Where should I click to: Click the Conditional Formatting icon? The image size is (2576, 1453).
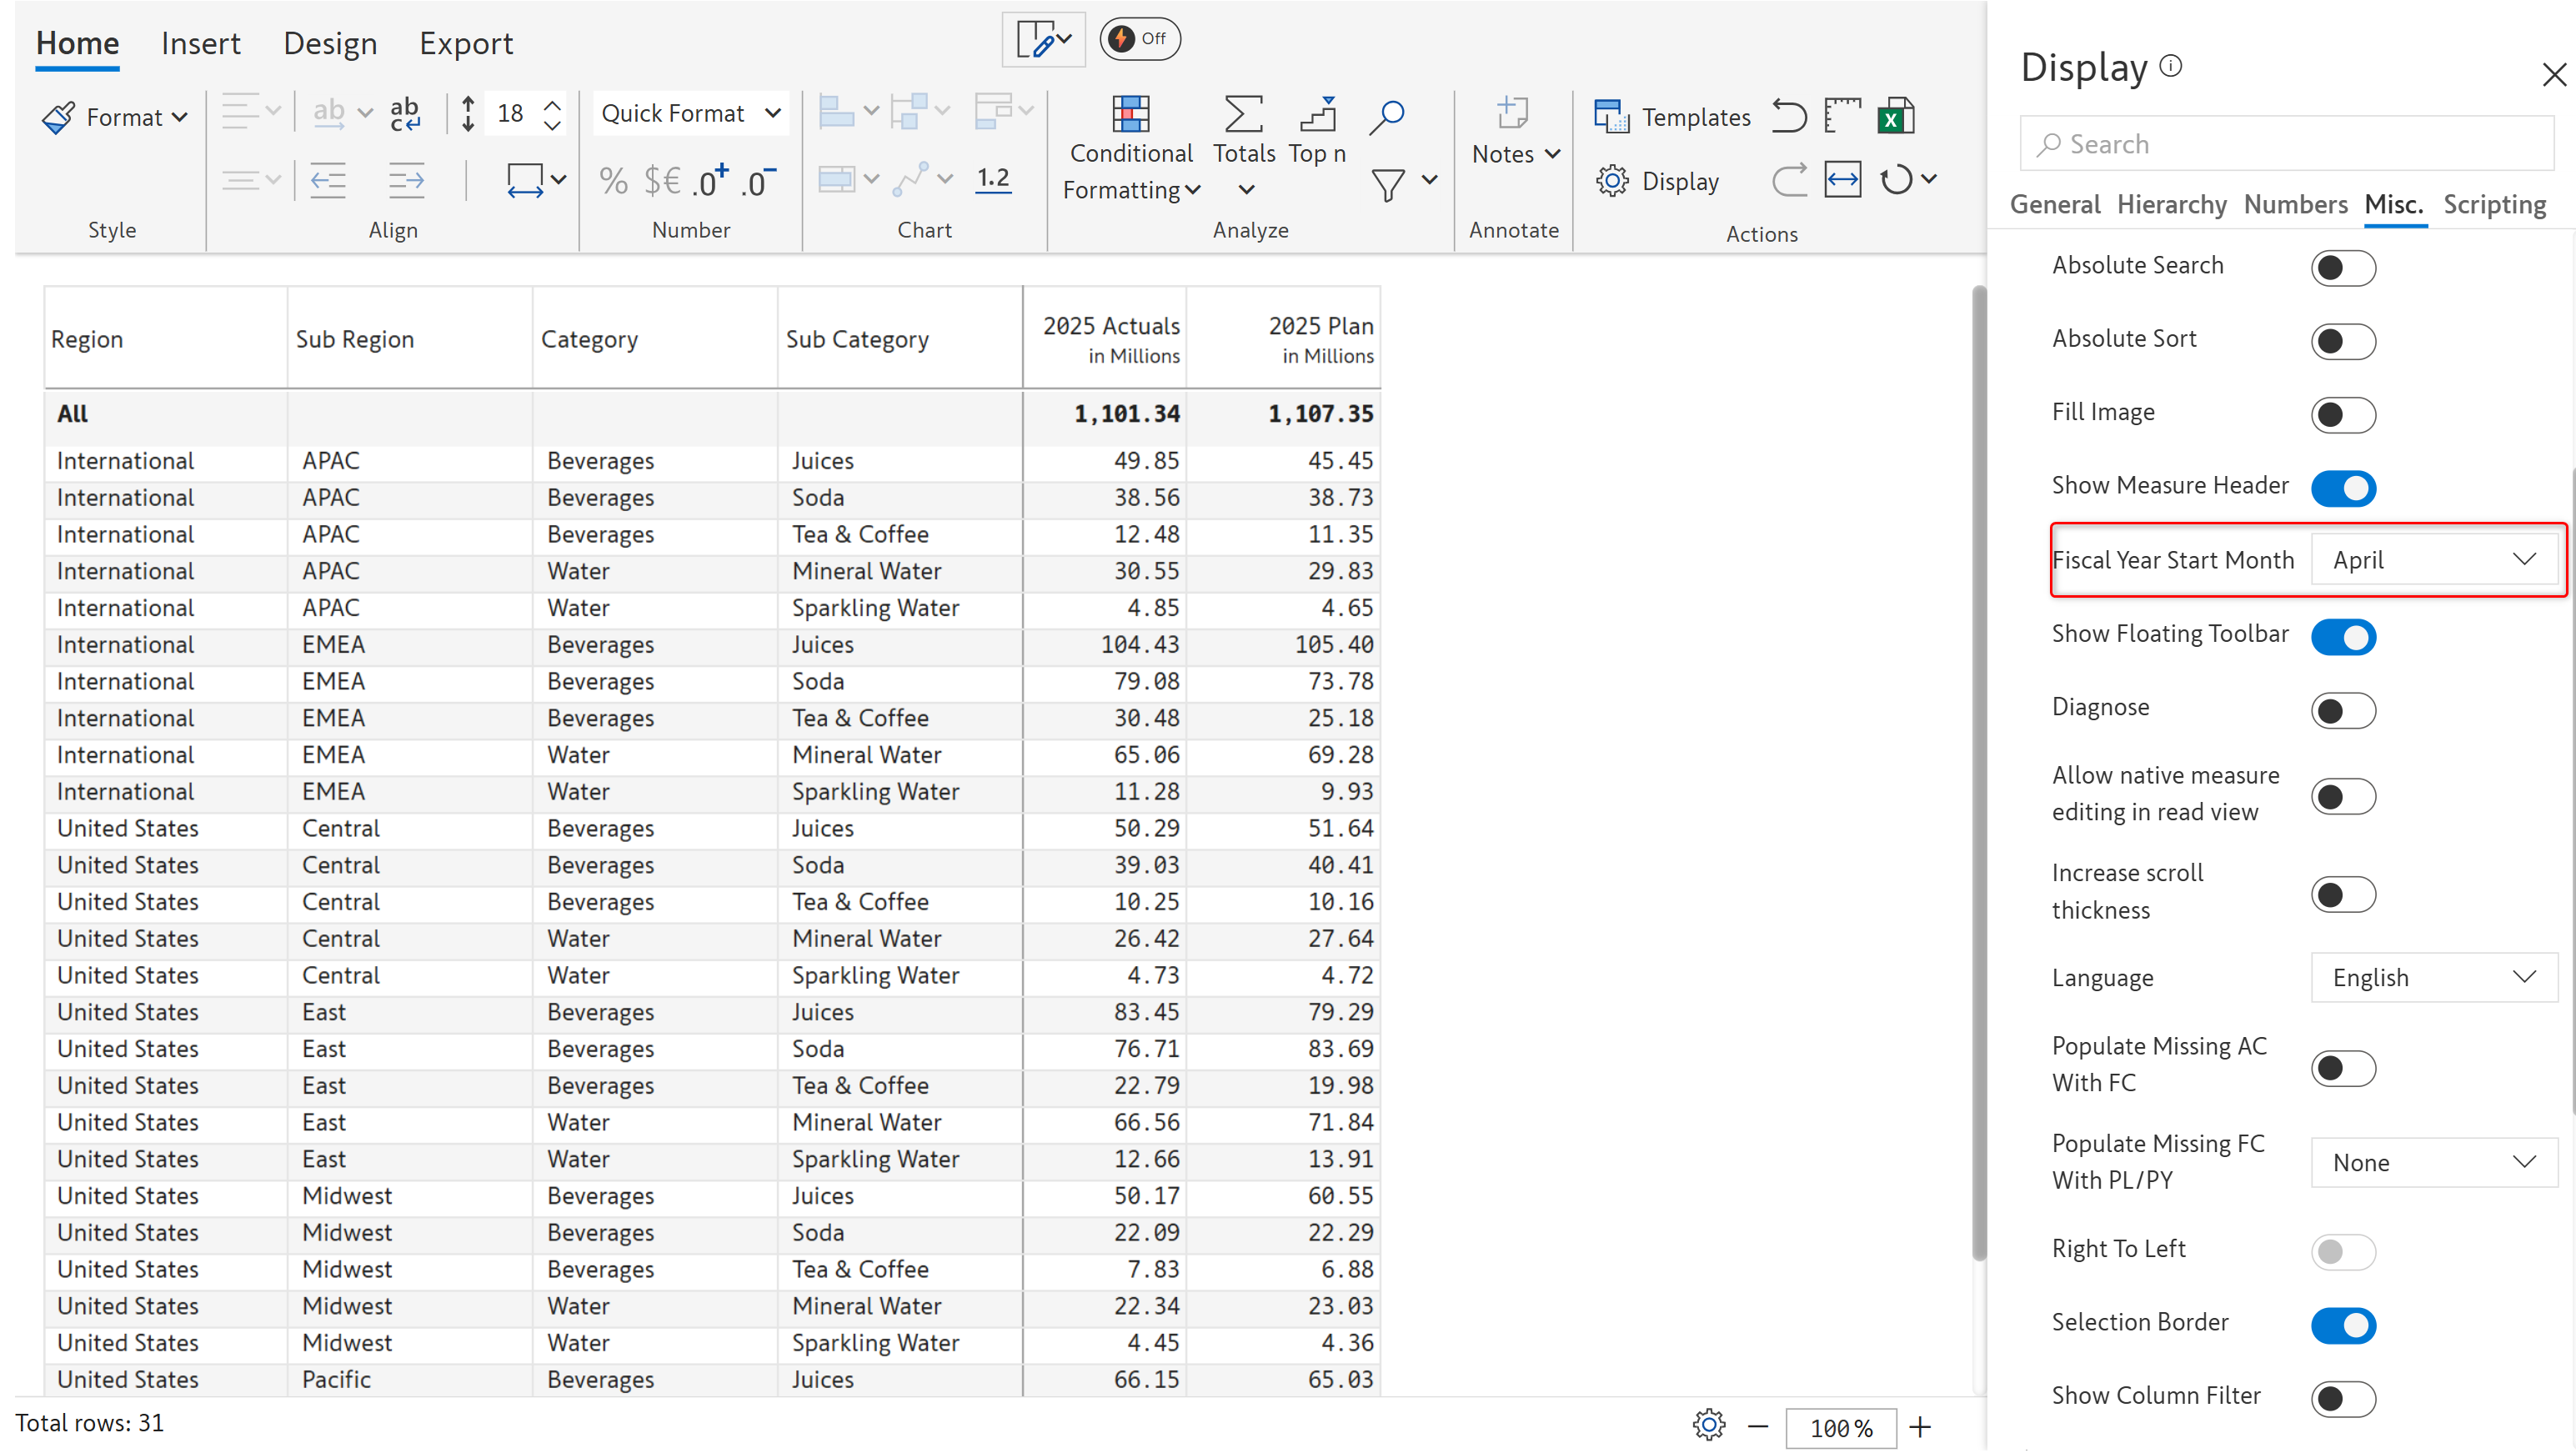click(x=1130, y=115)
